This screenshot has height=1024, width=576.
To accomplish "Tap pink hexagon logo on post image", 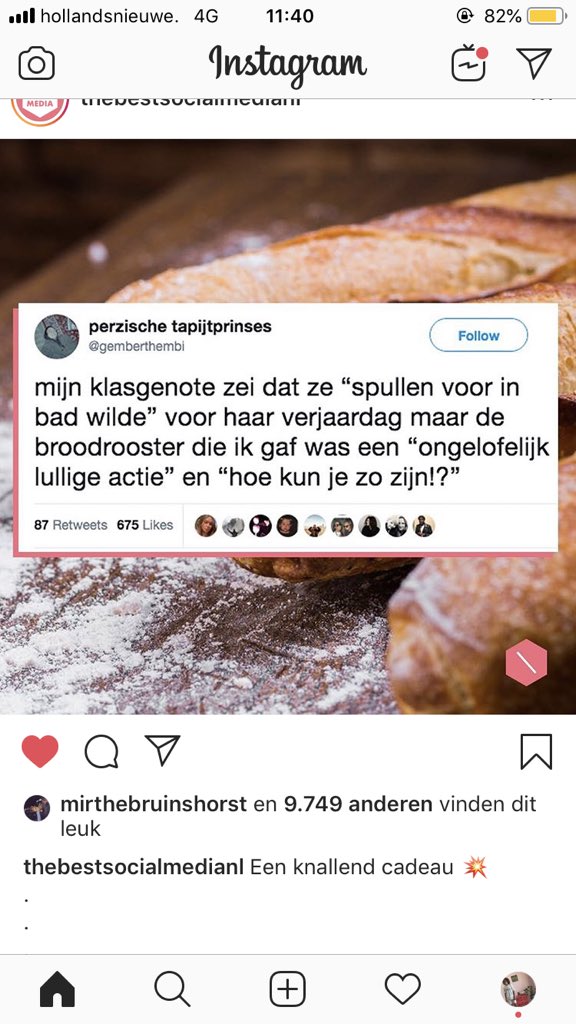I will [x=526, y=662].
